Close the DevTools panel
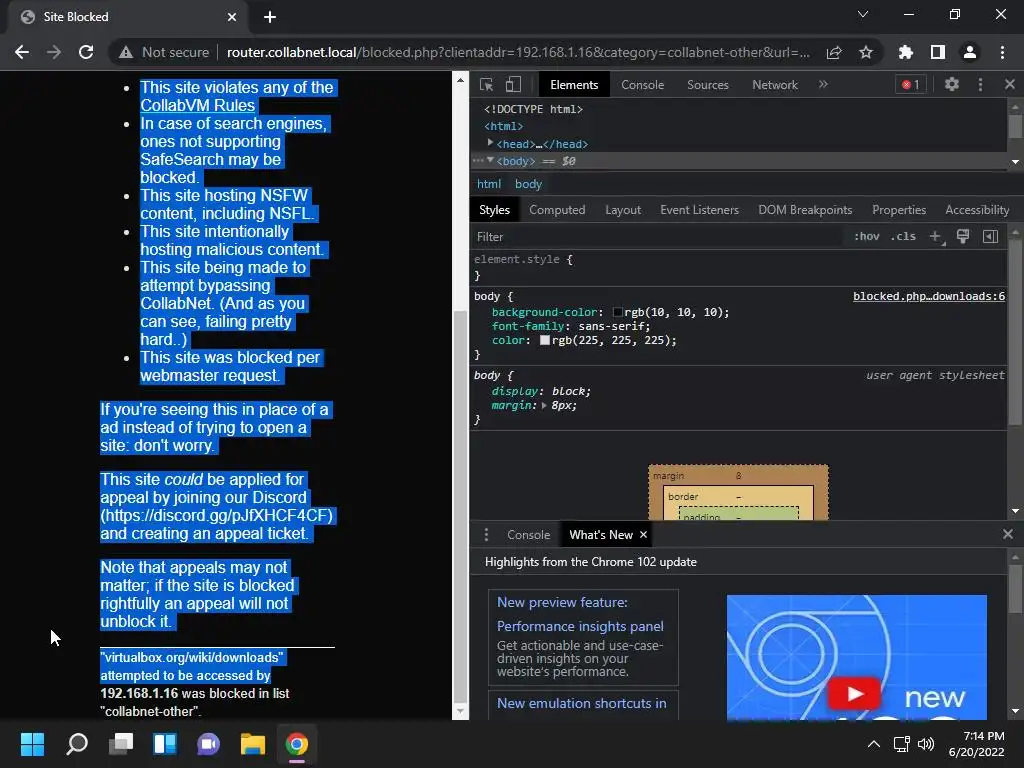 (x=1010, y=84)
